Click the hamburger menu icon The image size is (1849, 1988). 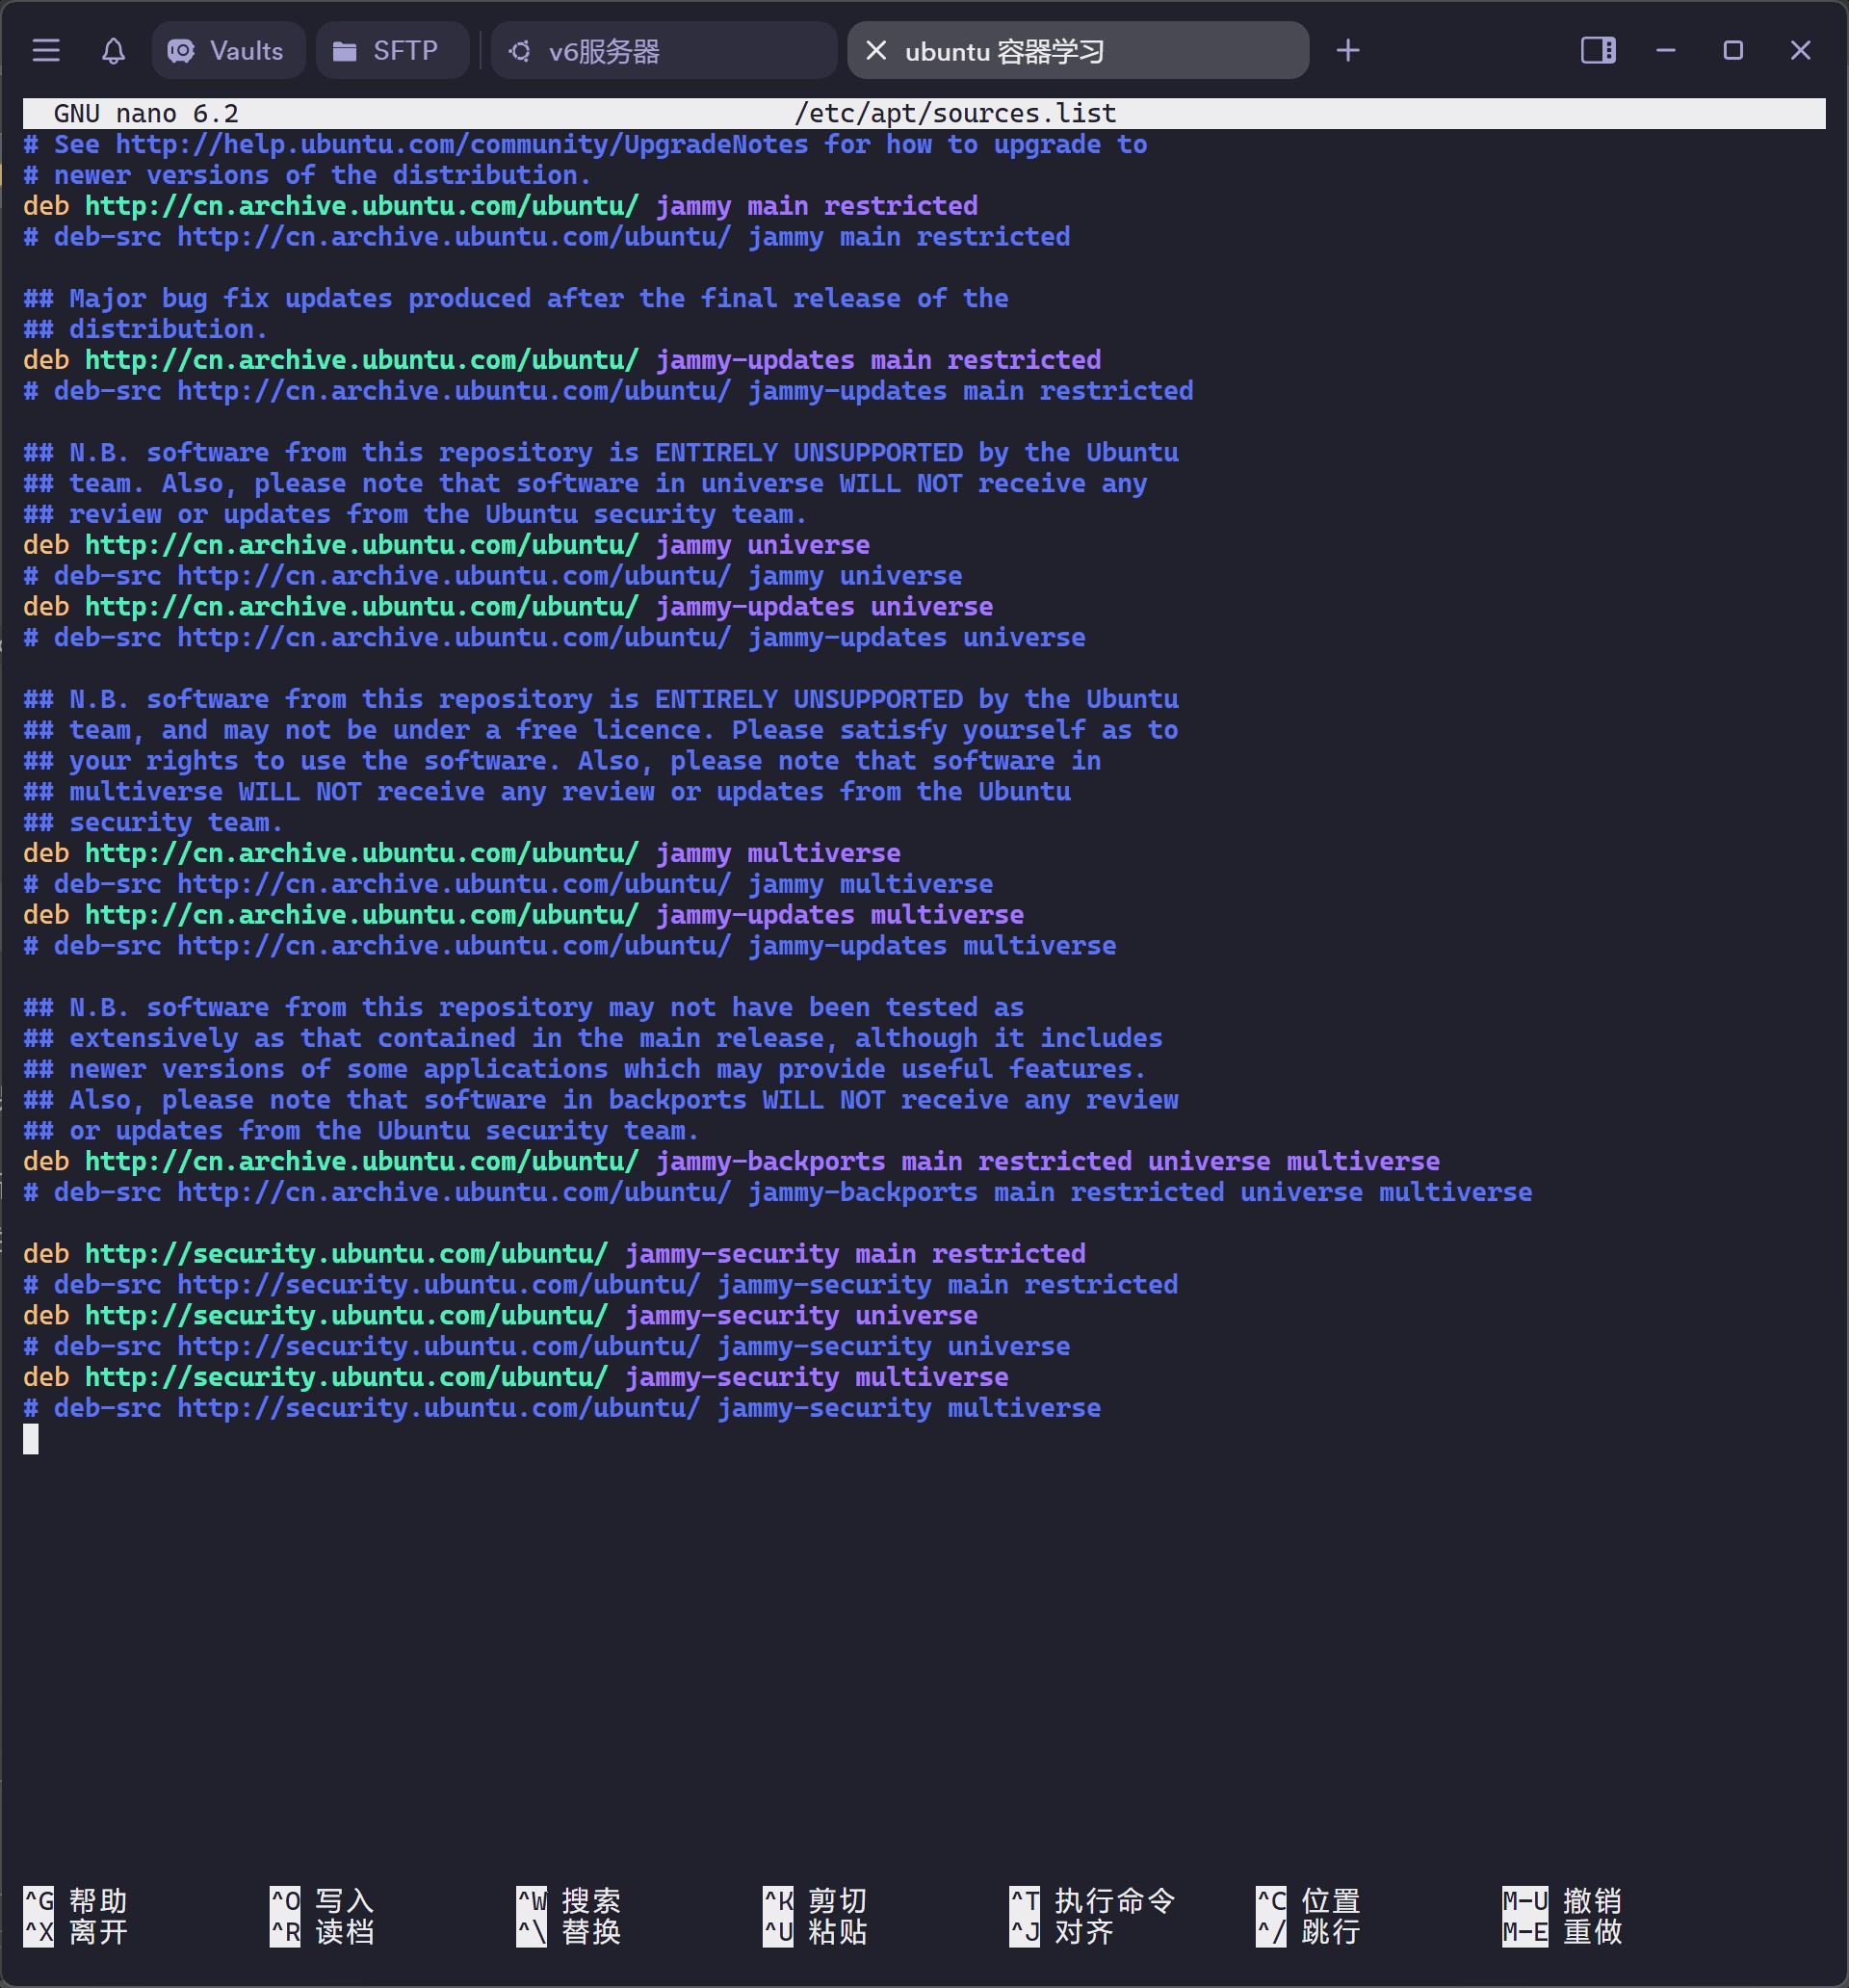[49, 50]
